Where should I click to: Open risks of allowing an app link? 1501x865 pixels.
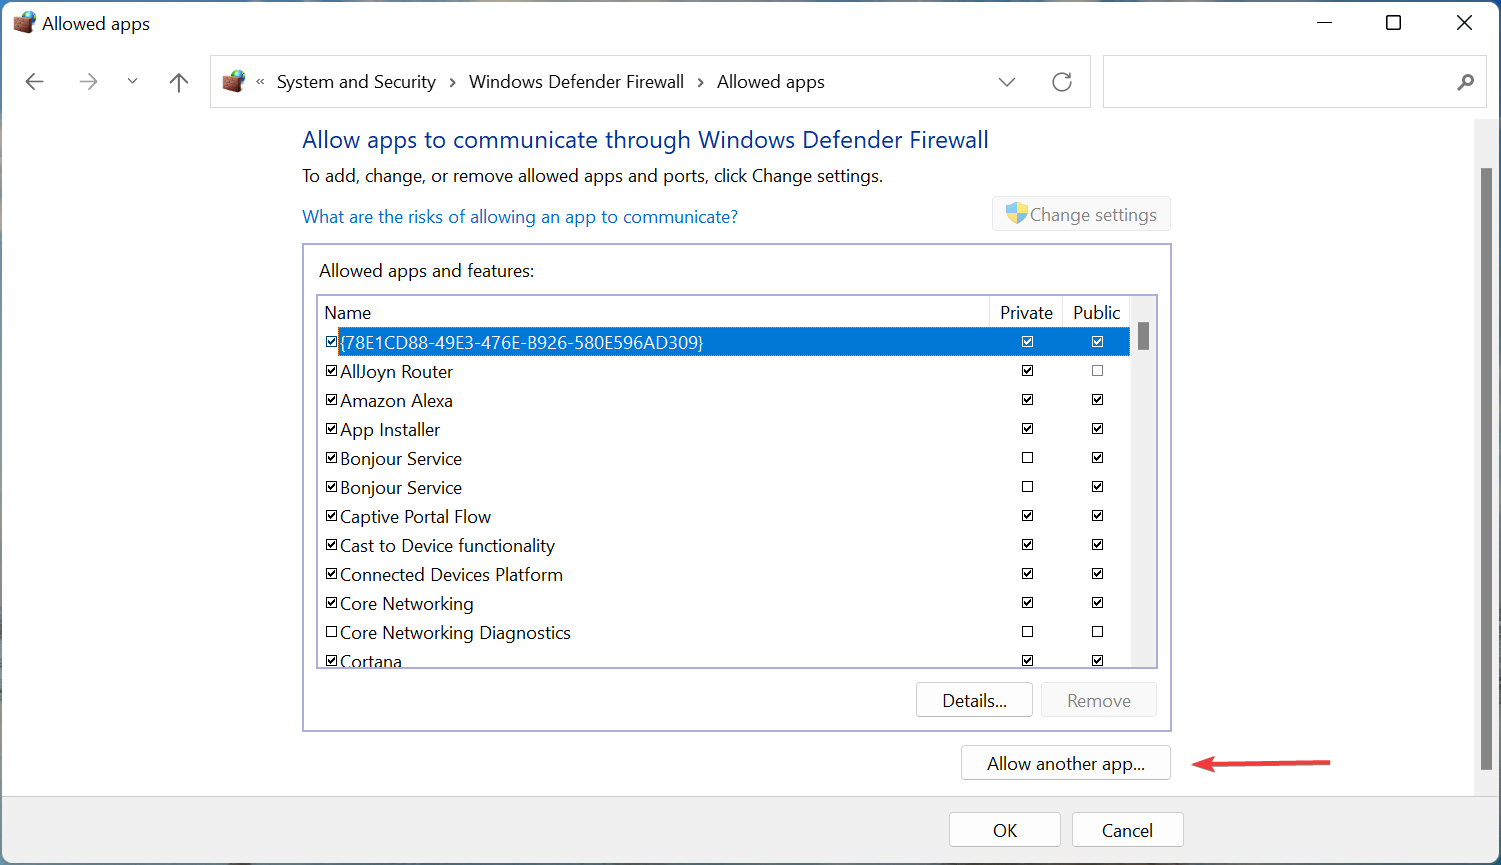tap(520, 217)
